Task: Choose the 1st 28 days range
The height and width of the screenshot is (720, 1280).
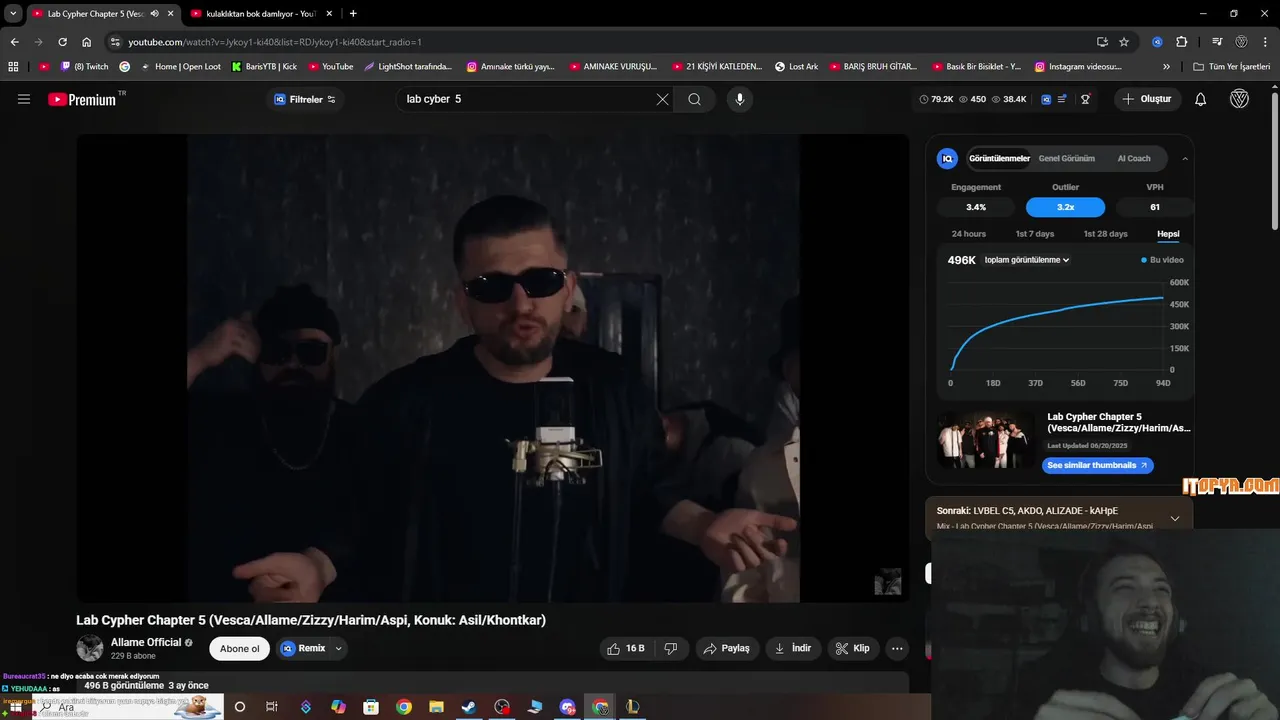Action: coord(1105,234)
